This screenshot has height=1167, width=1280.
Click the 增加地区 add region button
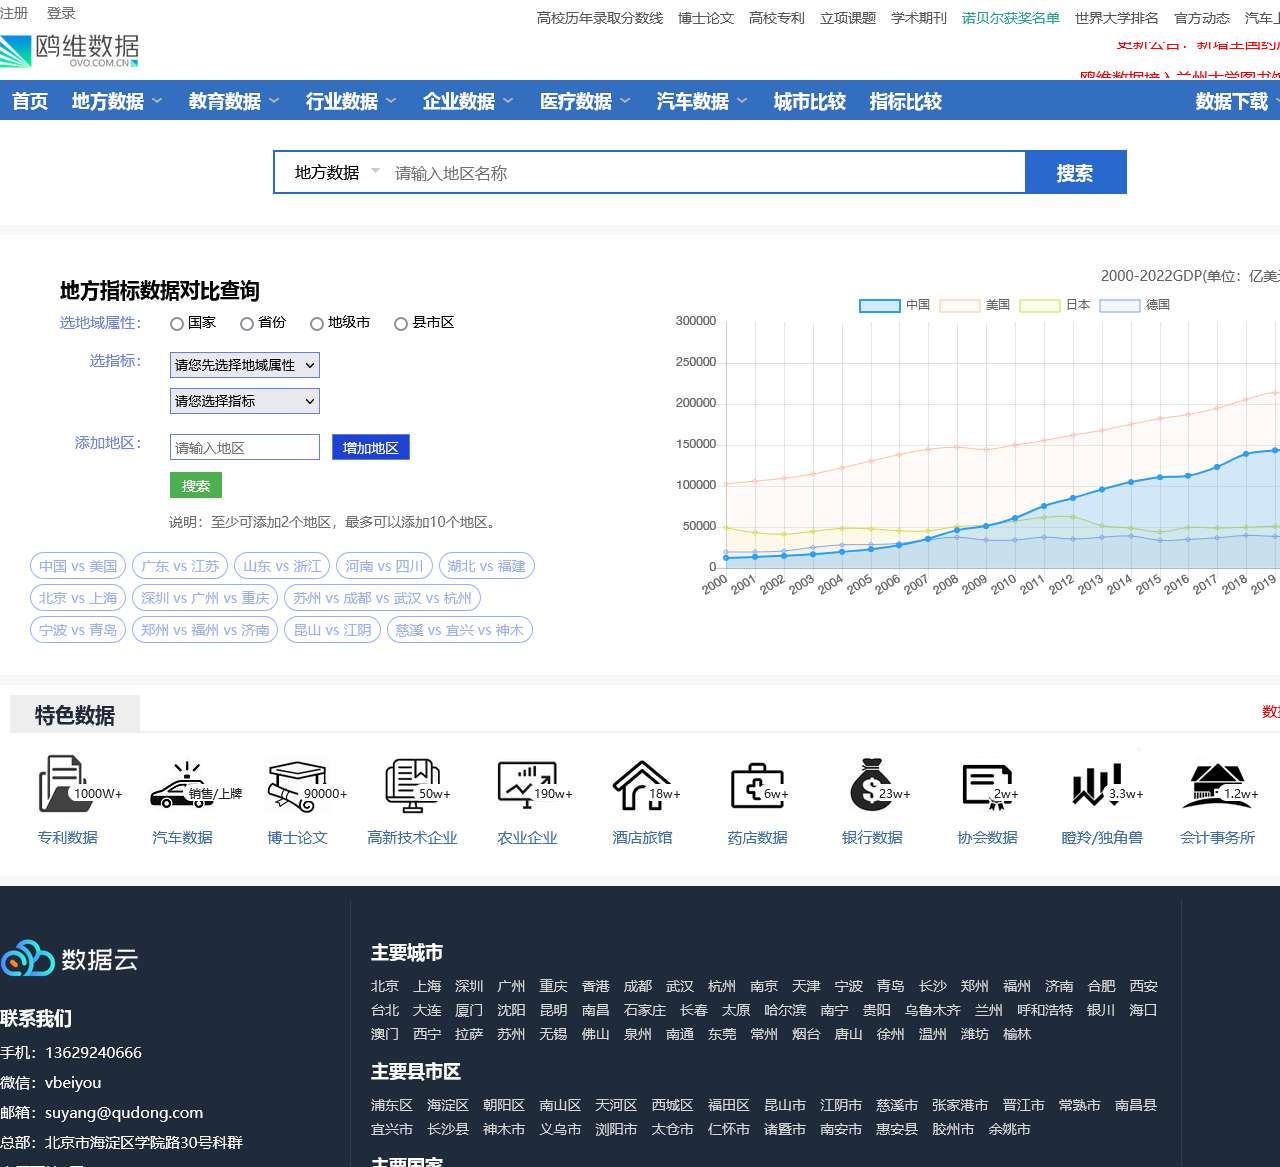[370, 447]
